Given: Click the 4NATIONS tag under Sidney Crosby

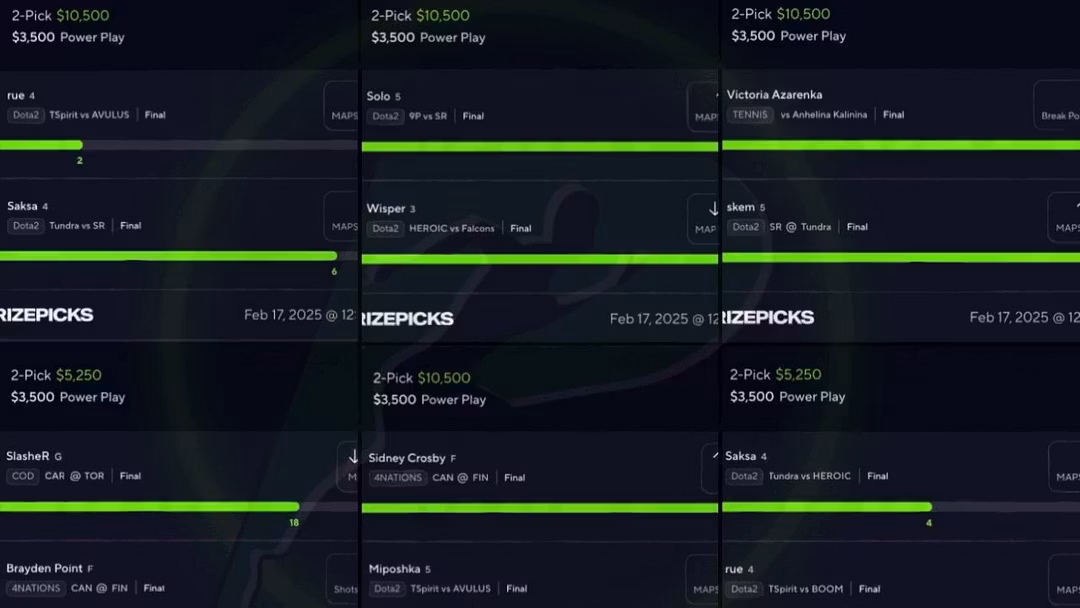Looking at the screenshot, I should tap(397, 477).
